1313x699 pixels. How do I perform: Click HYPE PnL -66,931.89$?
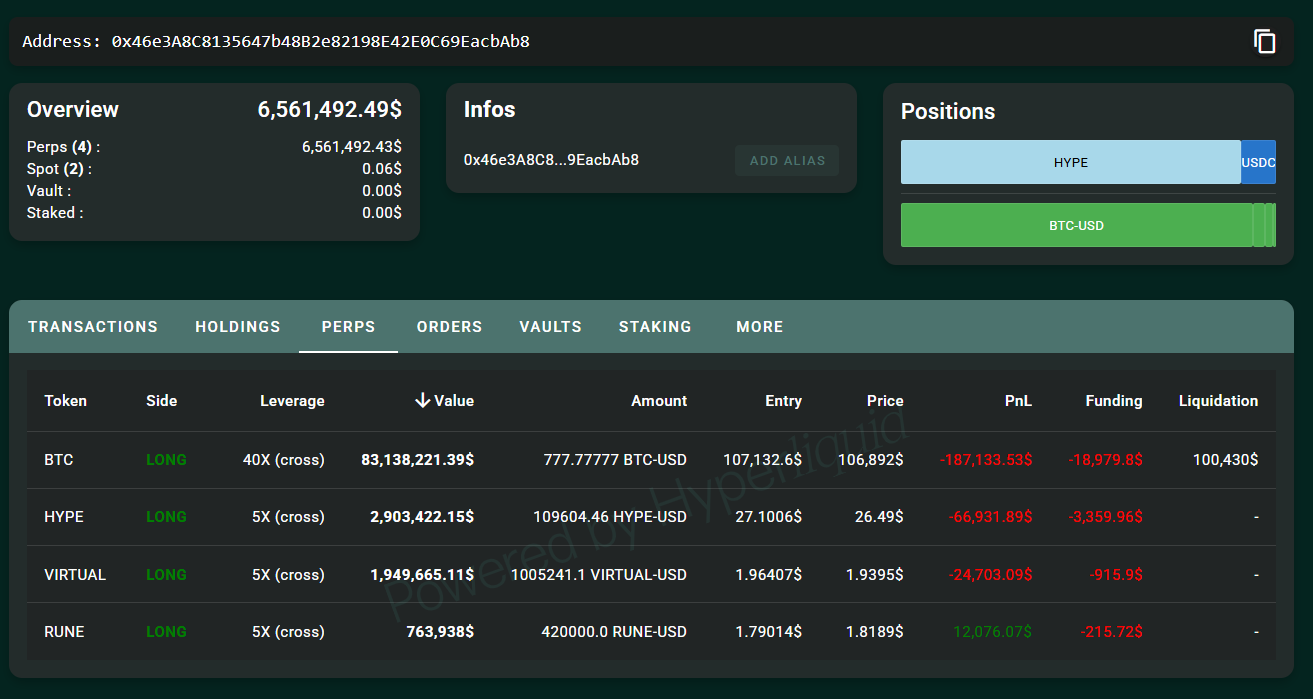(x=990, y=517)
